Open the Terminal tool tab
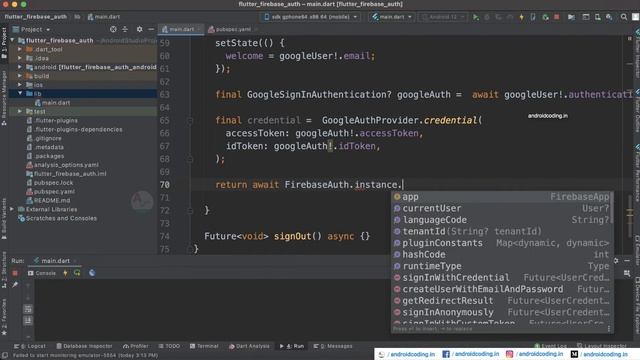640x360 pixels. (204, 346)
